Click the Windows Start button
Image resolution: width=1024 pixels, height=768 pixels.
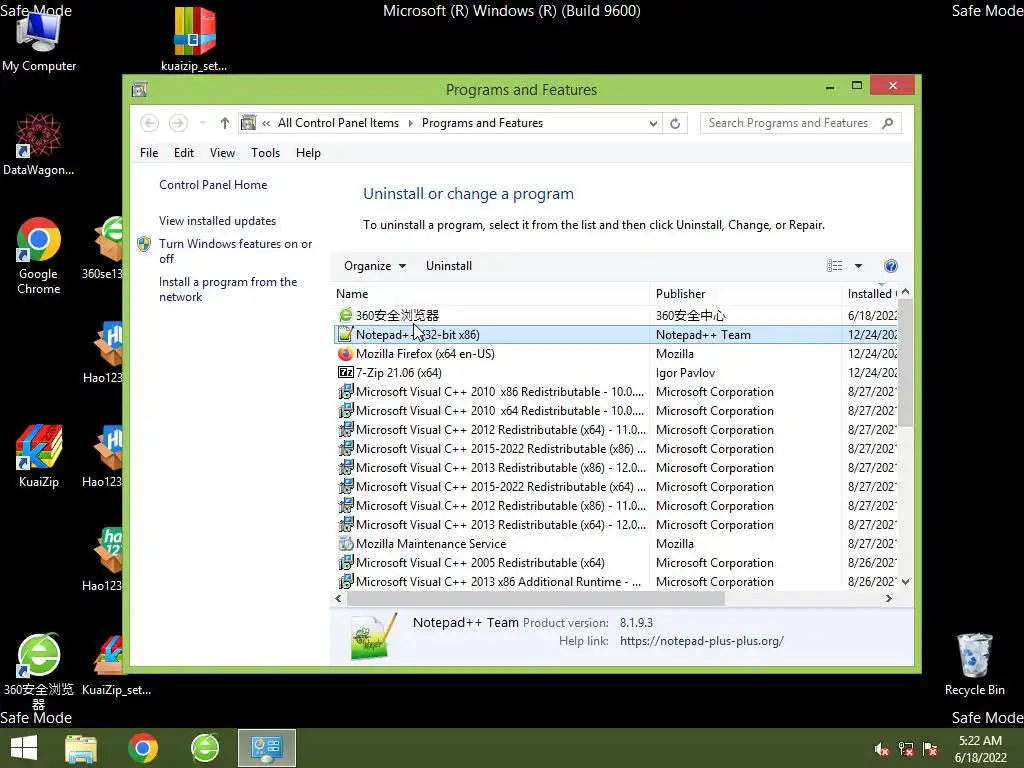[x=24, y=748]
